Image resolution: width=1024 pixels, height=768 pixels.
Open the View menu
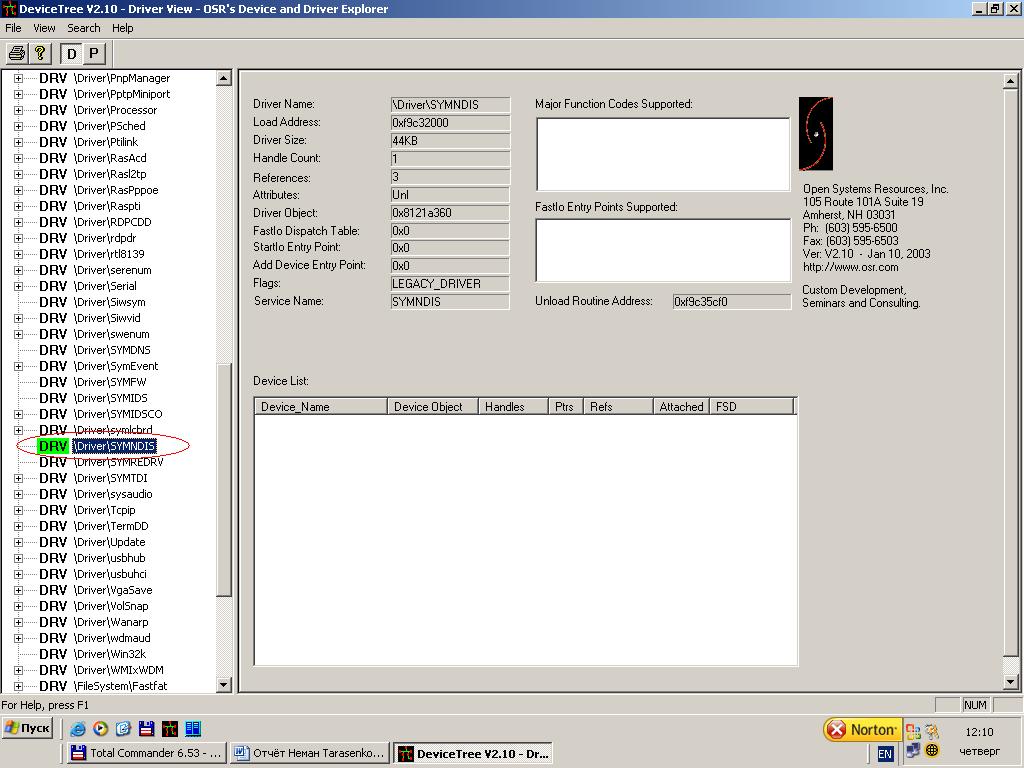(44, 28)
